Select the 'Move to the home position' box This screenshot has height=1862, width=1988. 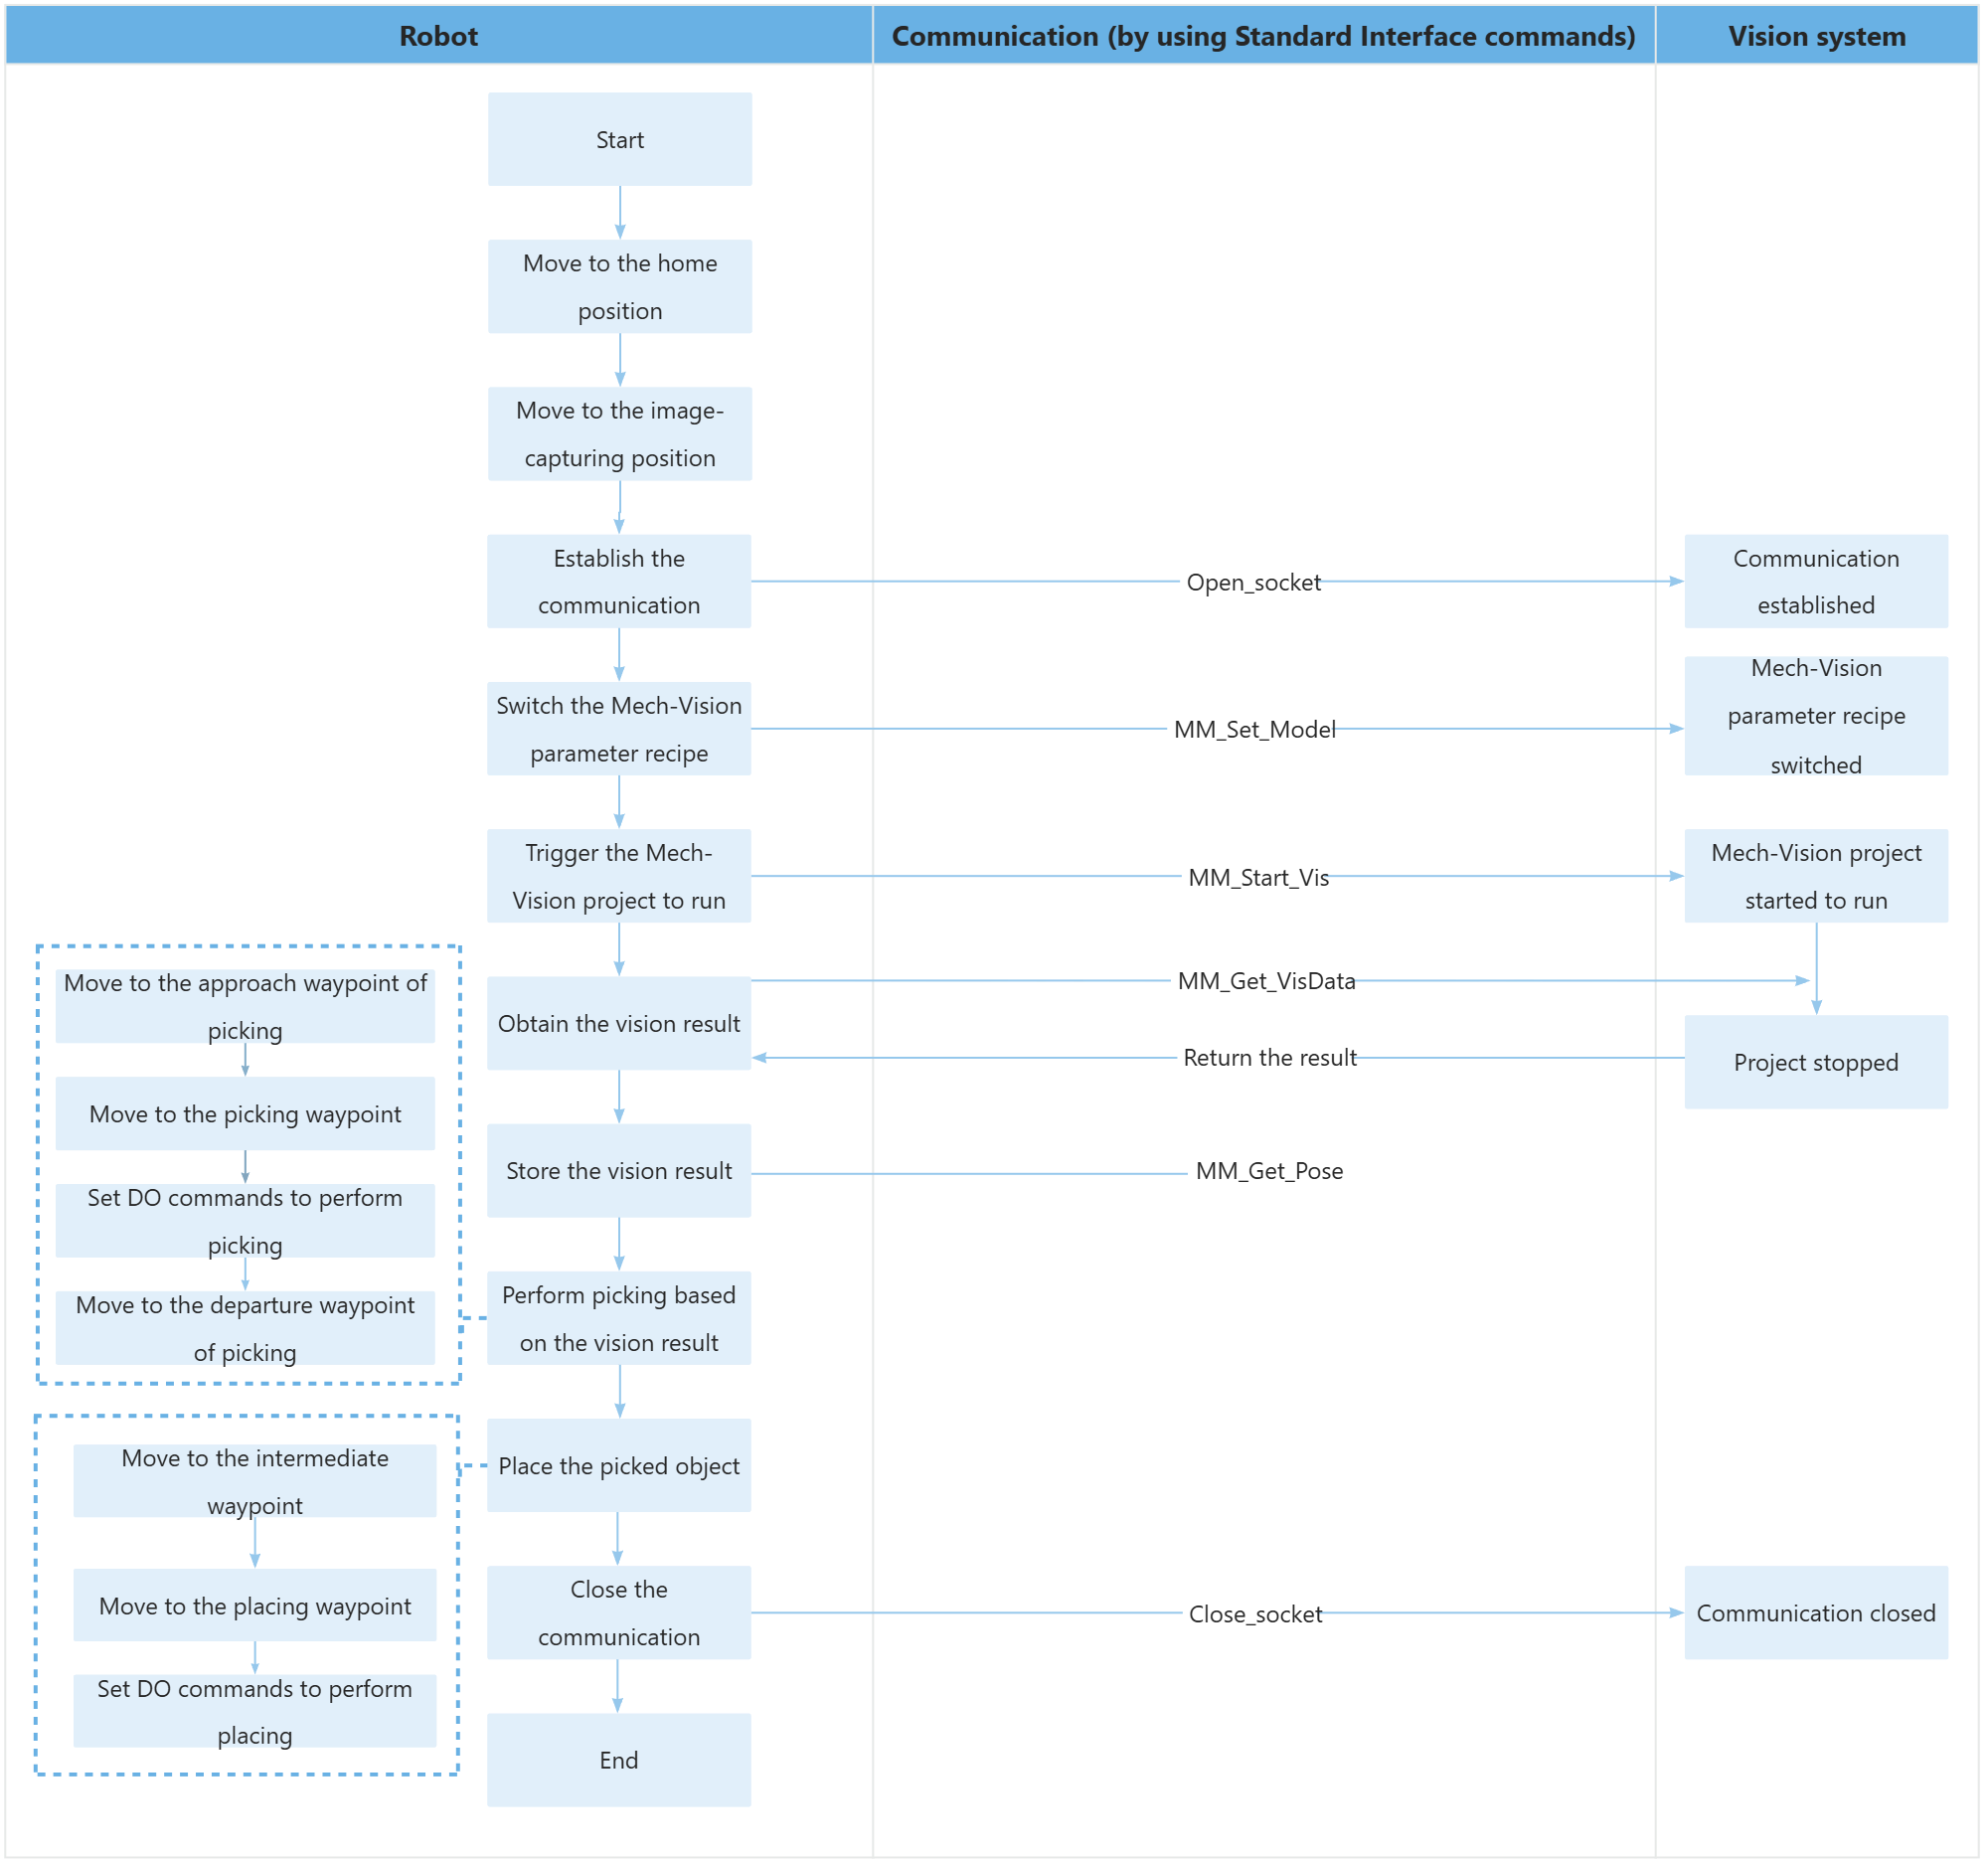[619, 286]
